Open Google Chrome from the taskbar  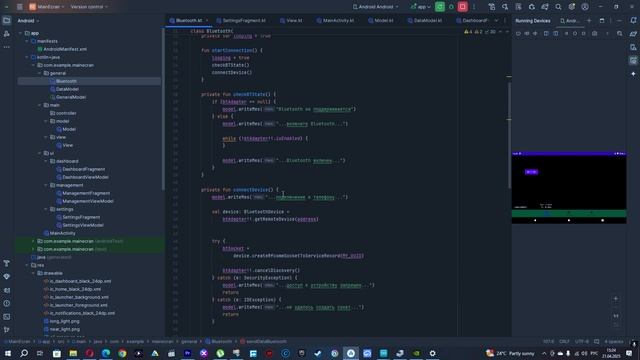coord(122,353)
